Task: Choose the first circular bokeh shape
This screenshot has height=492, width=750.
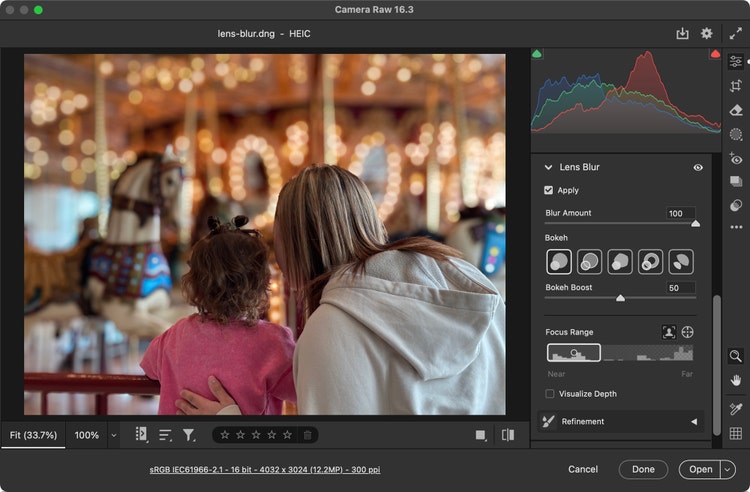Action: coord(559,262)
